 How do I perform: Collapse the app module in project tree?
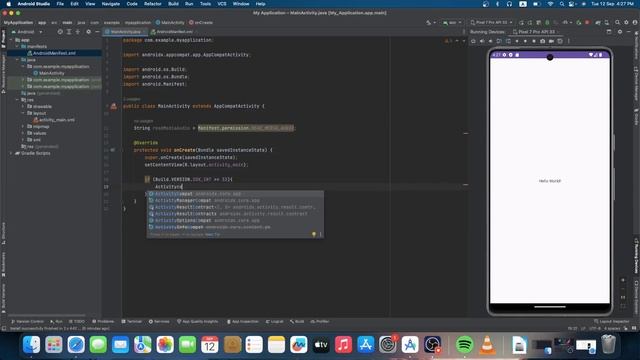(11, 40)
